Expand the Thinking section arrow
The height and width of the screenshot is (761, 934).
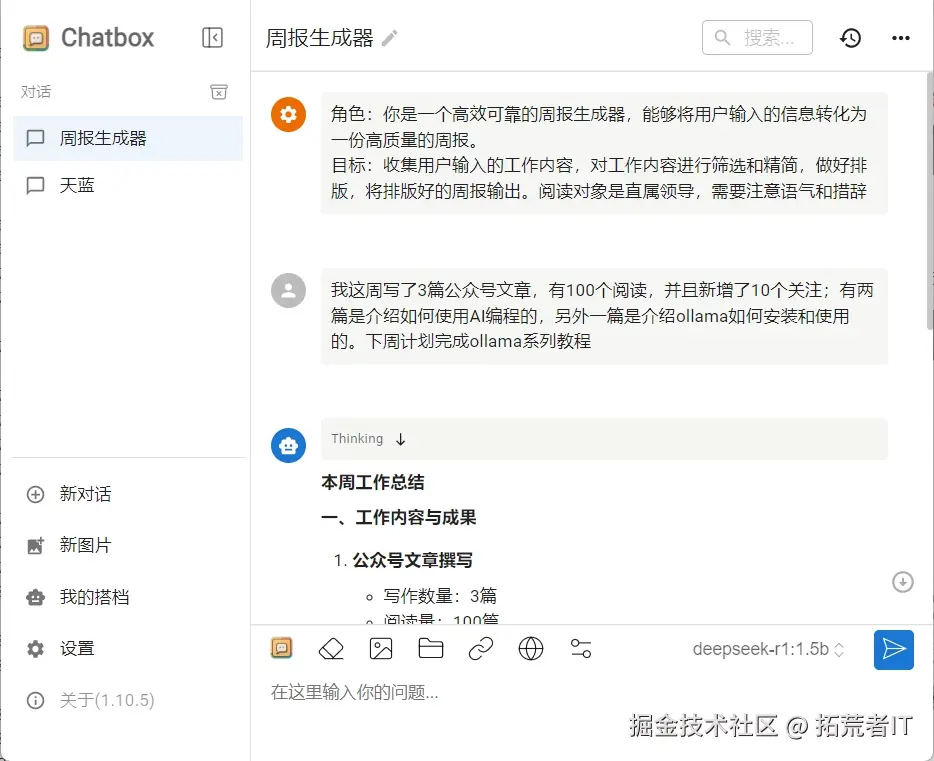(401, 439)
